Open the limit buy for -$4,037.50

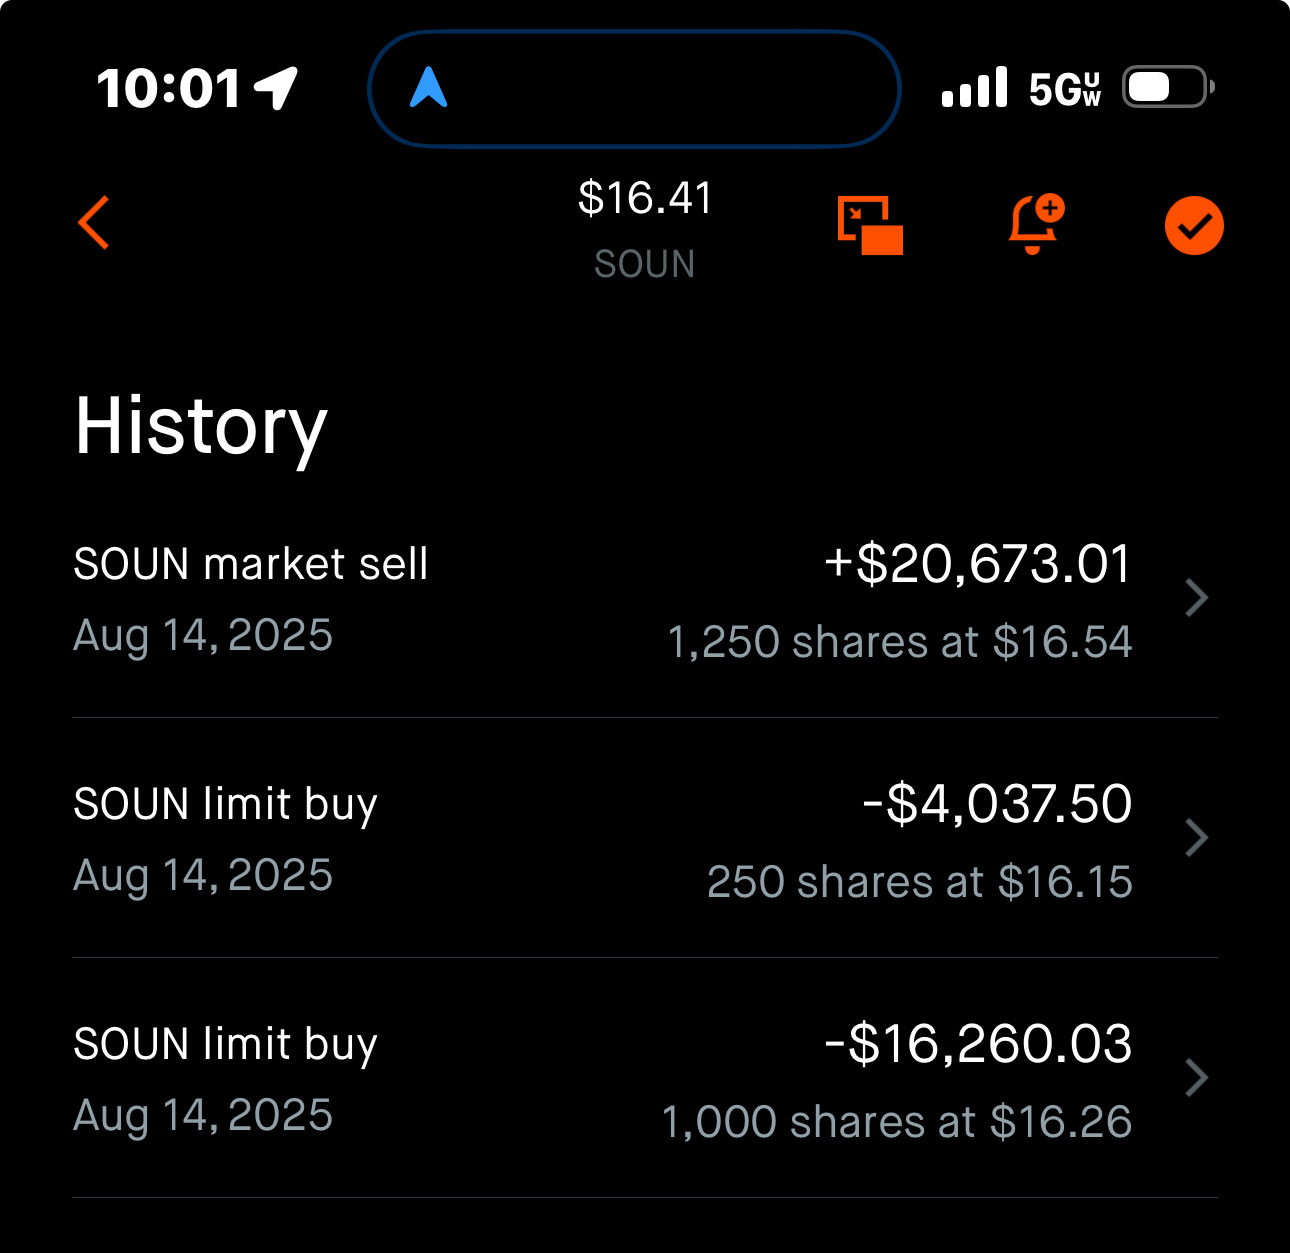pyautogui.click(x=225, y=804)
